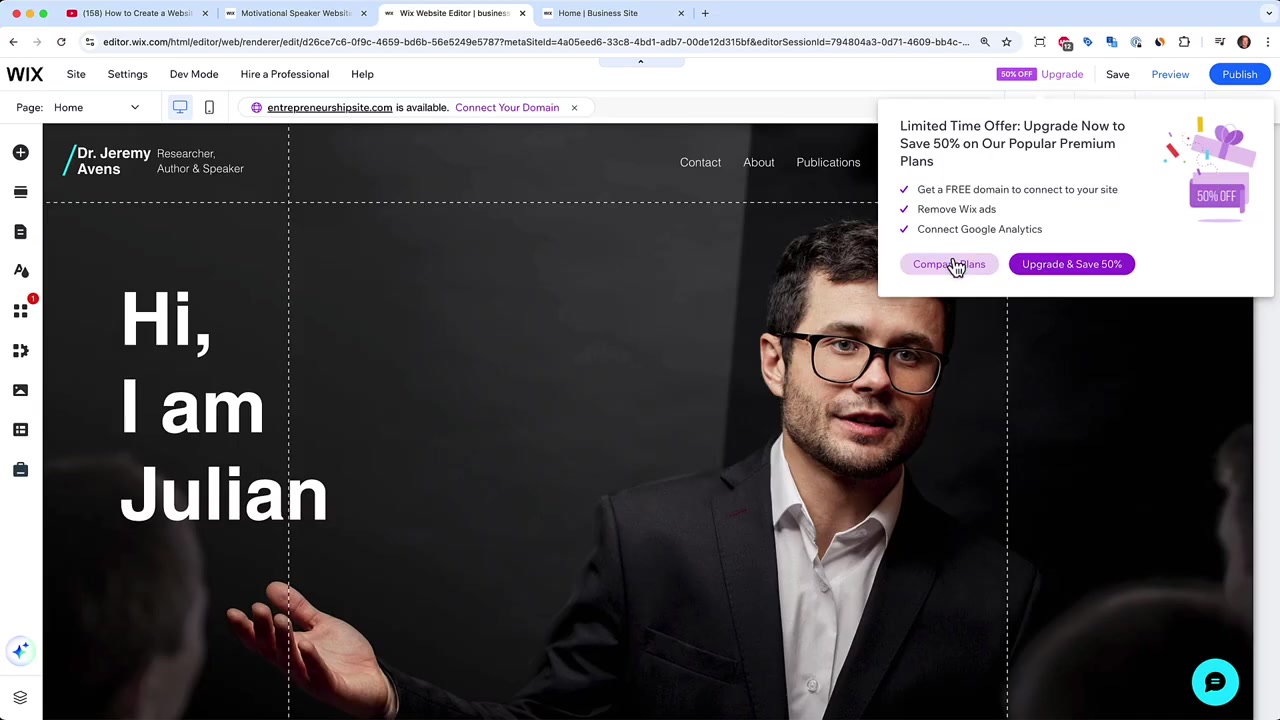Click entrepreneurshipsite.com domain link

click(330, 107)
